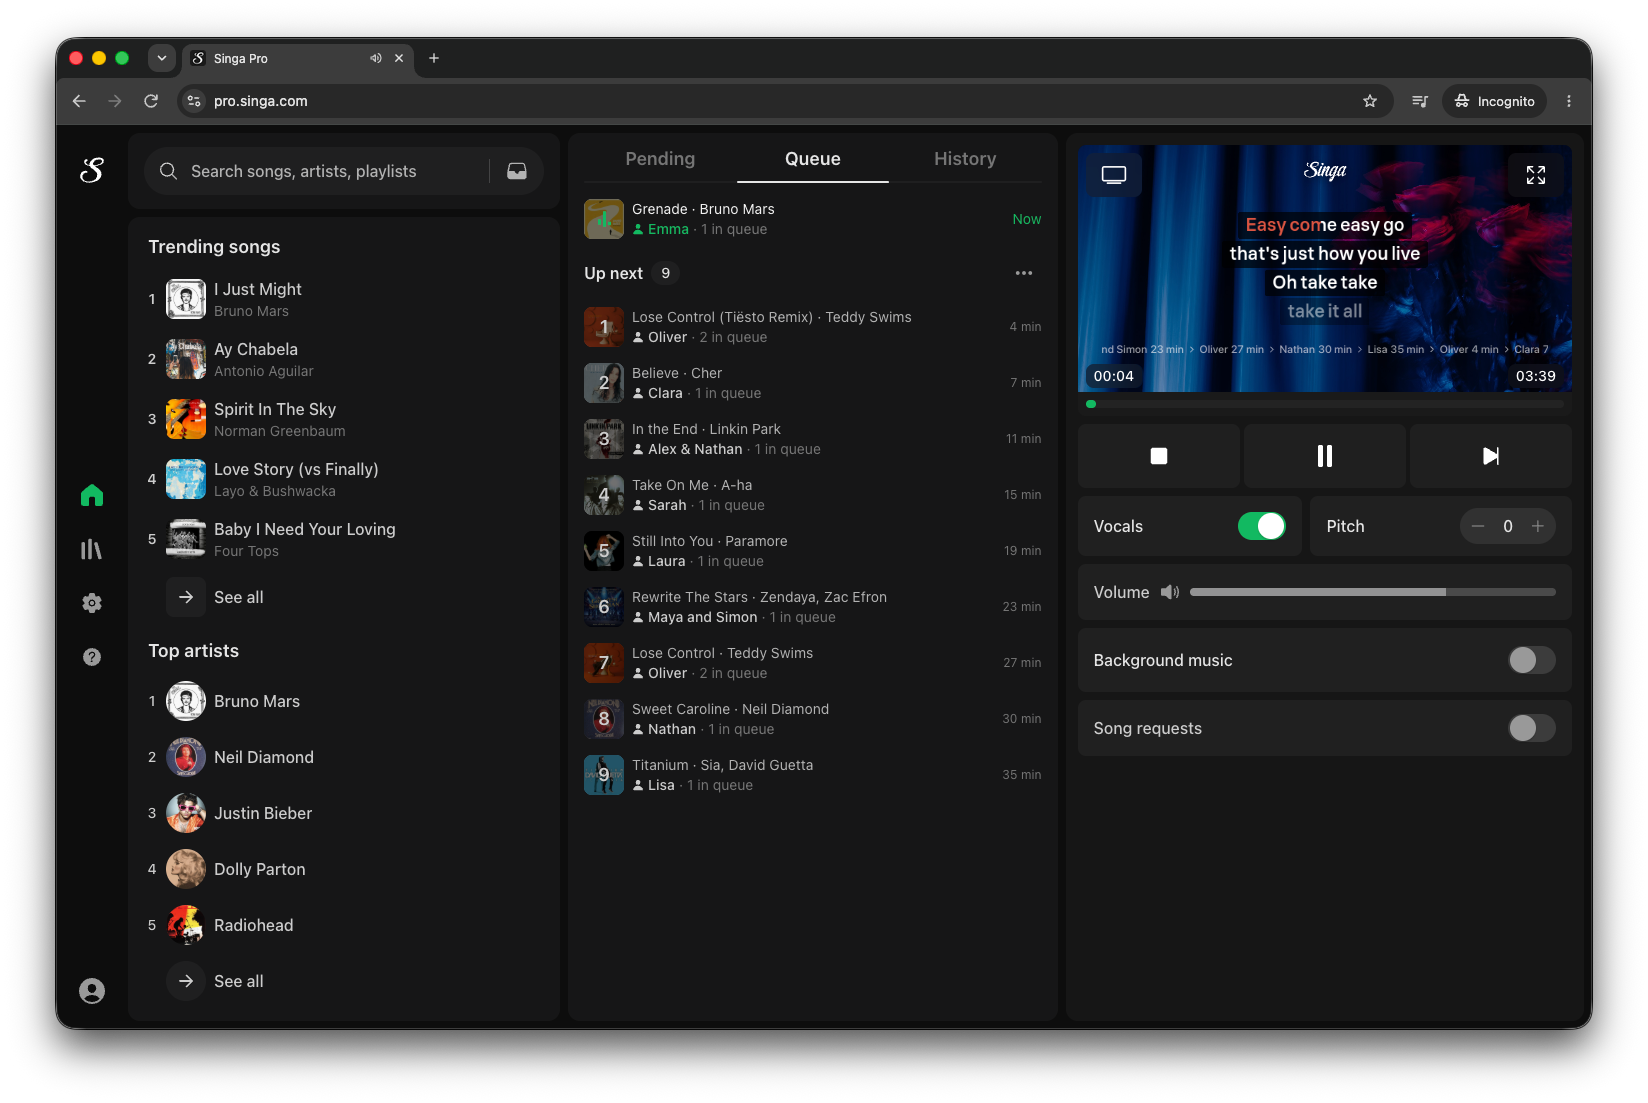
Task: Select queued In the End by Linkin Park
Action: click(813, 439)
